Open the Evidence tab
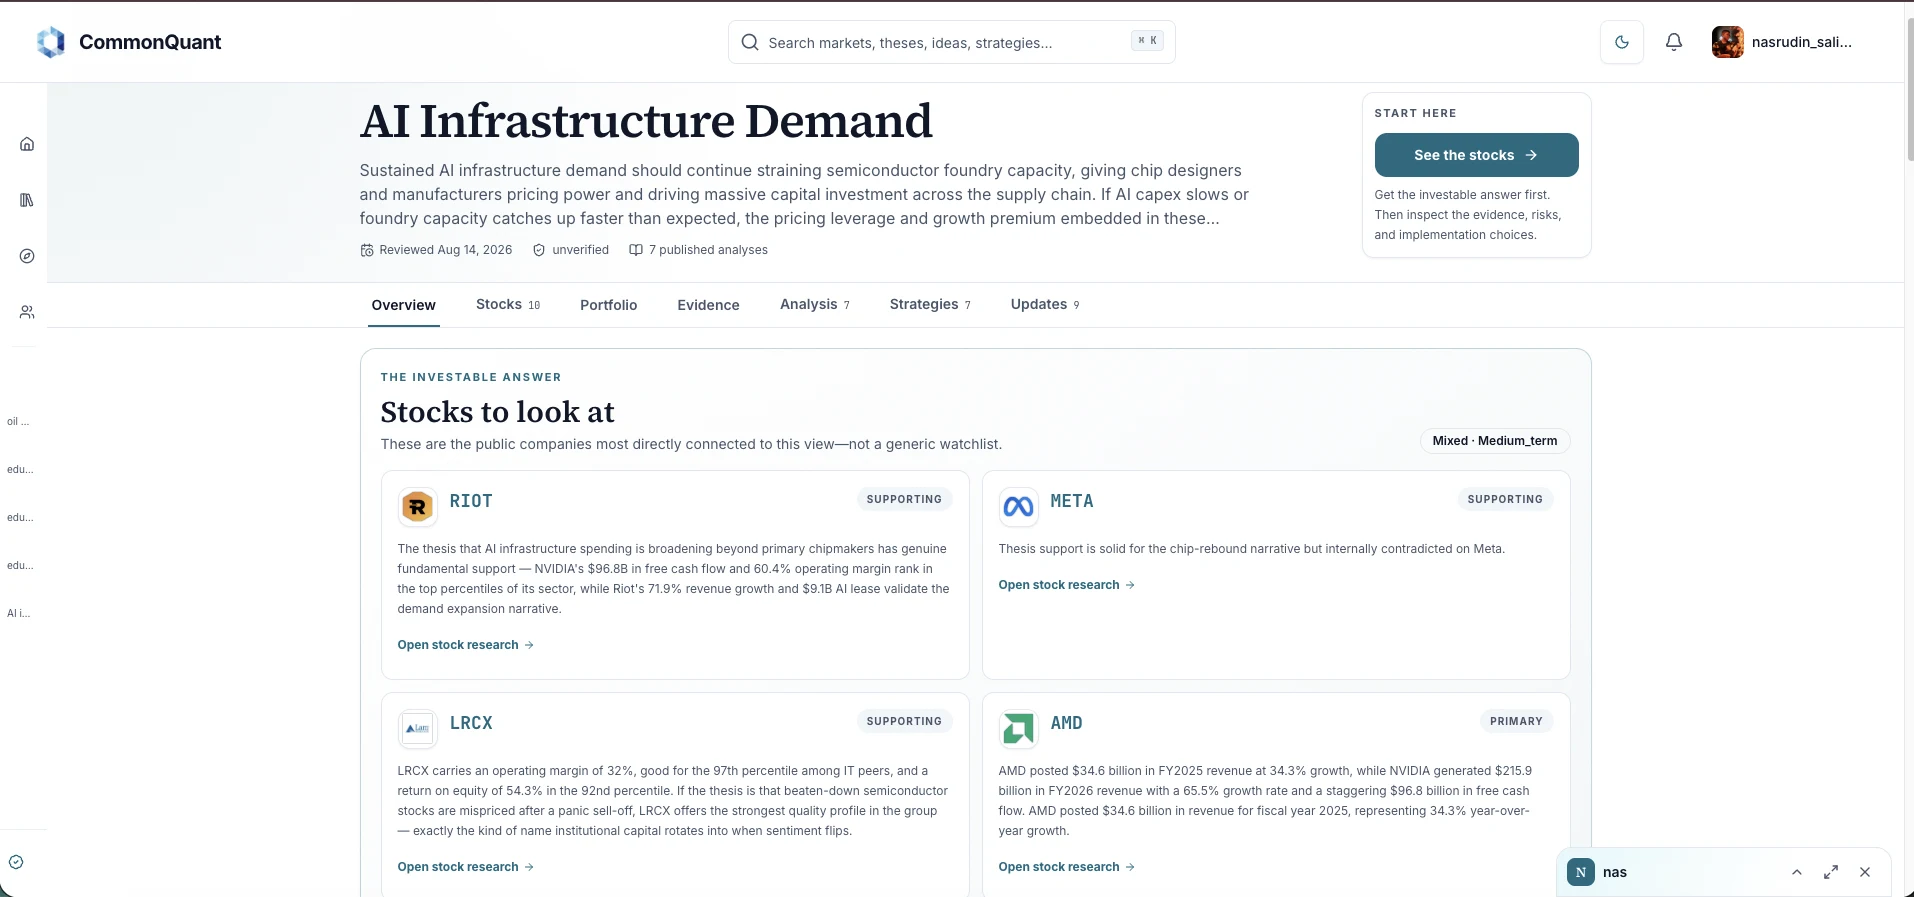This screenshot has height=897, width=1914. pos(708,305)
